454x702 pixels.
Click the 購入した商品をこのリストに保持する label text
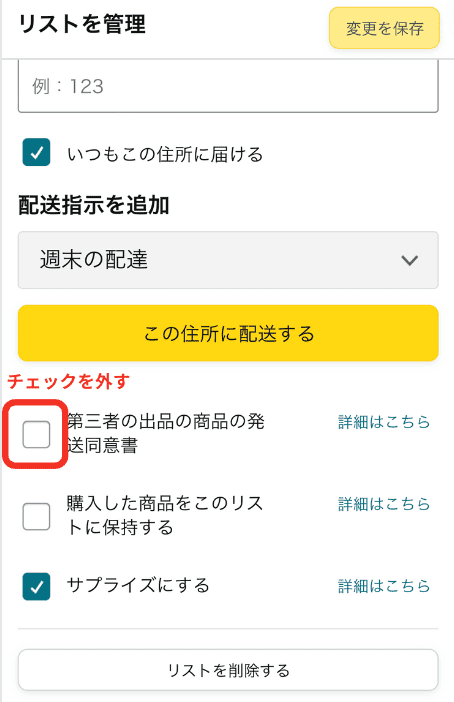(165, 515)
